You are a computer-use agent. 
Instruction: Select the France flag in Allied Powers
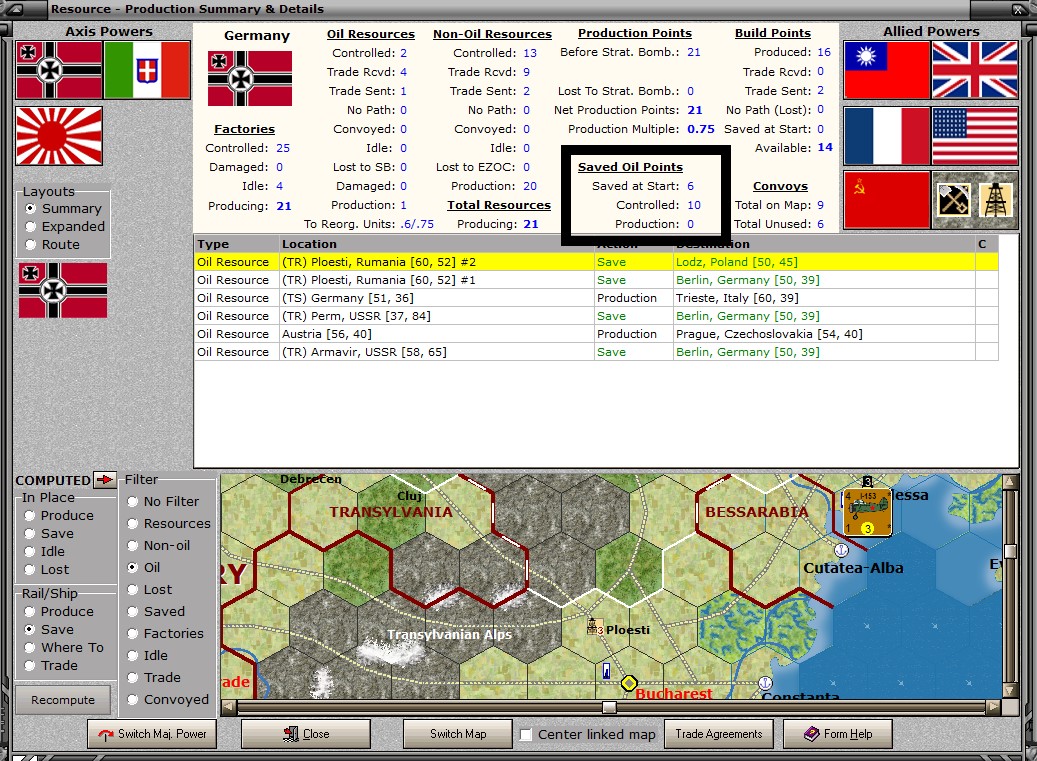click(x=886, y=136)
